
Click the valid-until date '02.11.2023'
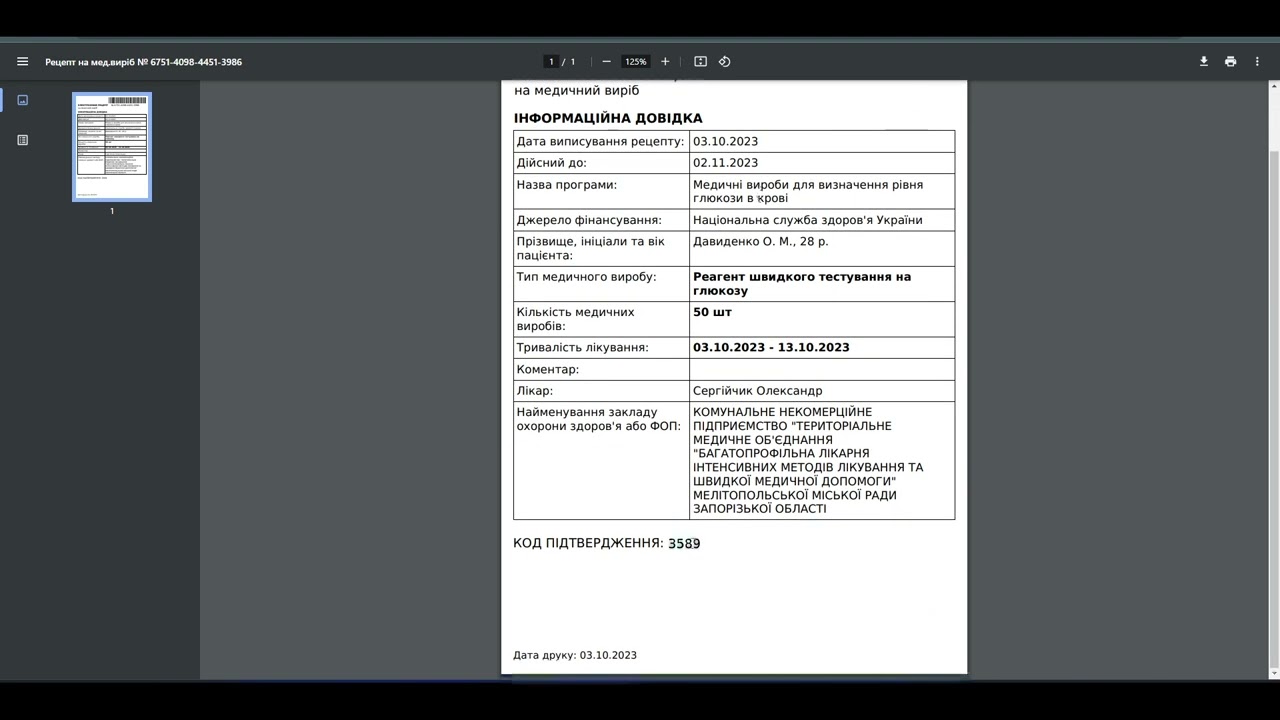(726, 162)
